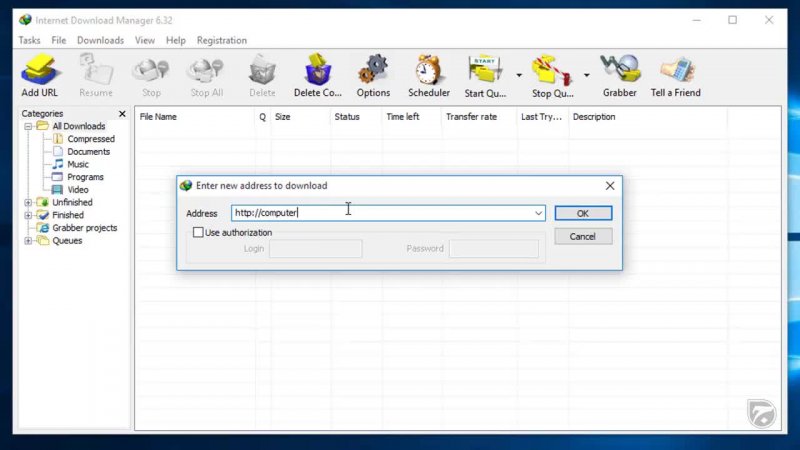Enable the Use authorization checkbox
Viewport: 800px width, 450px height.
pyautogui.click(x=198, y=233)
